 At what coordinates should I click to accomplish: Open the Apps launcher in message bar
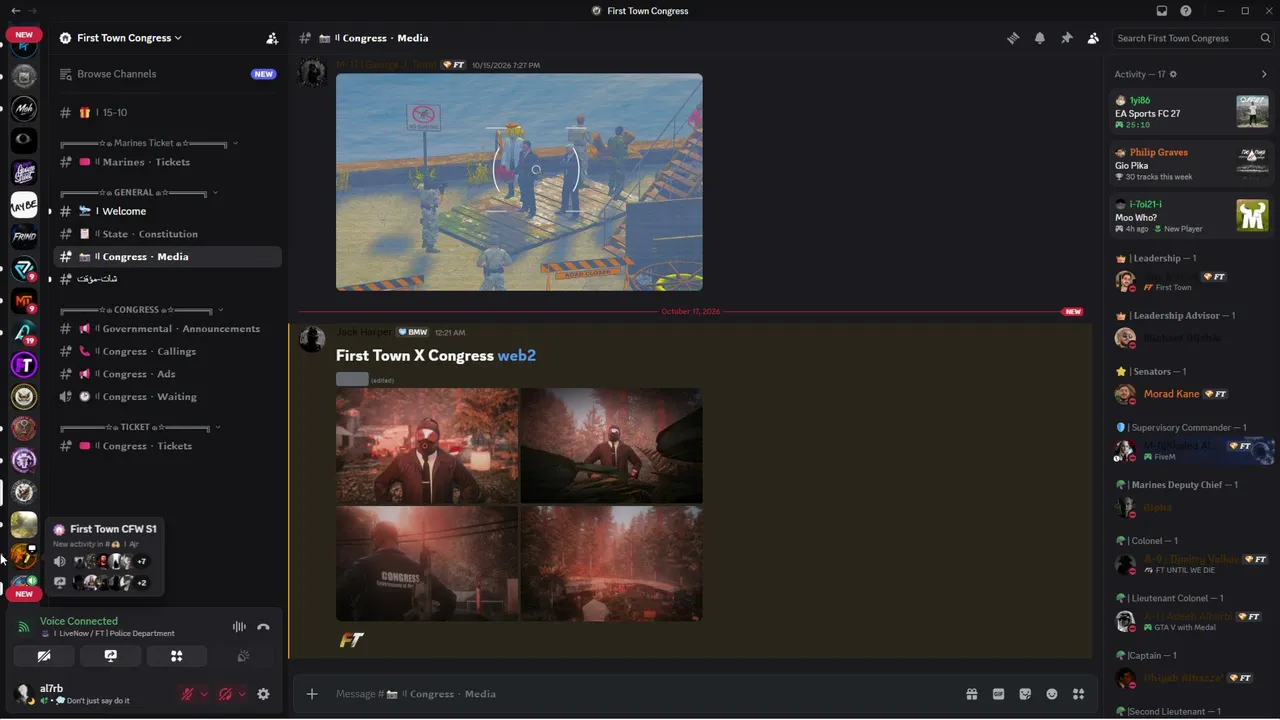click(x=1078, y=694)
